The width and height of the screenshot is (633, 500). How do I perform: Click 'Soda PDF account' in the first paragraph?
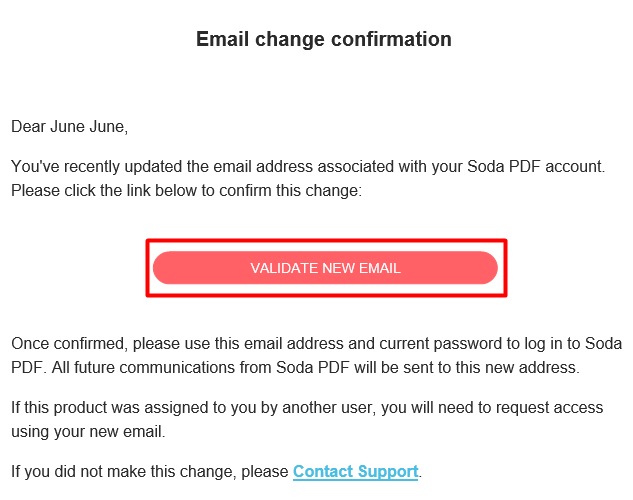coord(535,167)
